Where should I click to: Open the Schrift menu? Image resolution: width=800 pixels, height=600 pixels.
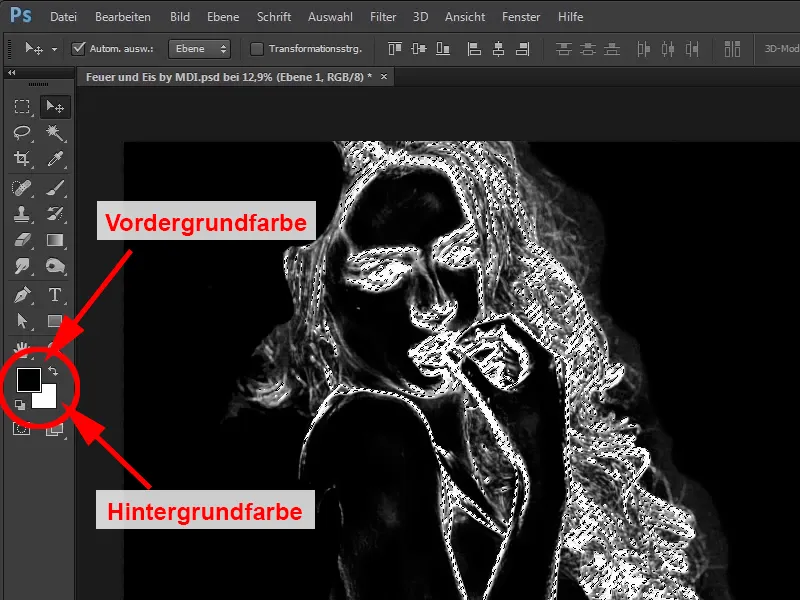coord(274,17)
